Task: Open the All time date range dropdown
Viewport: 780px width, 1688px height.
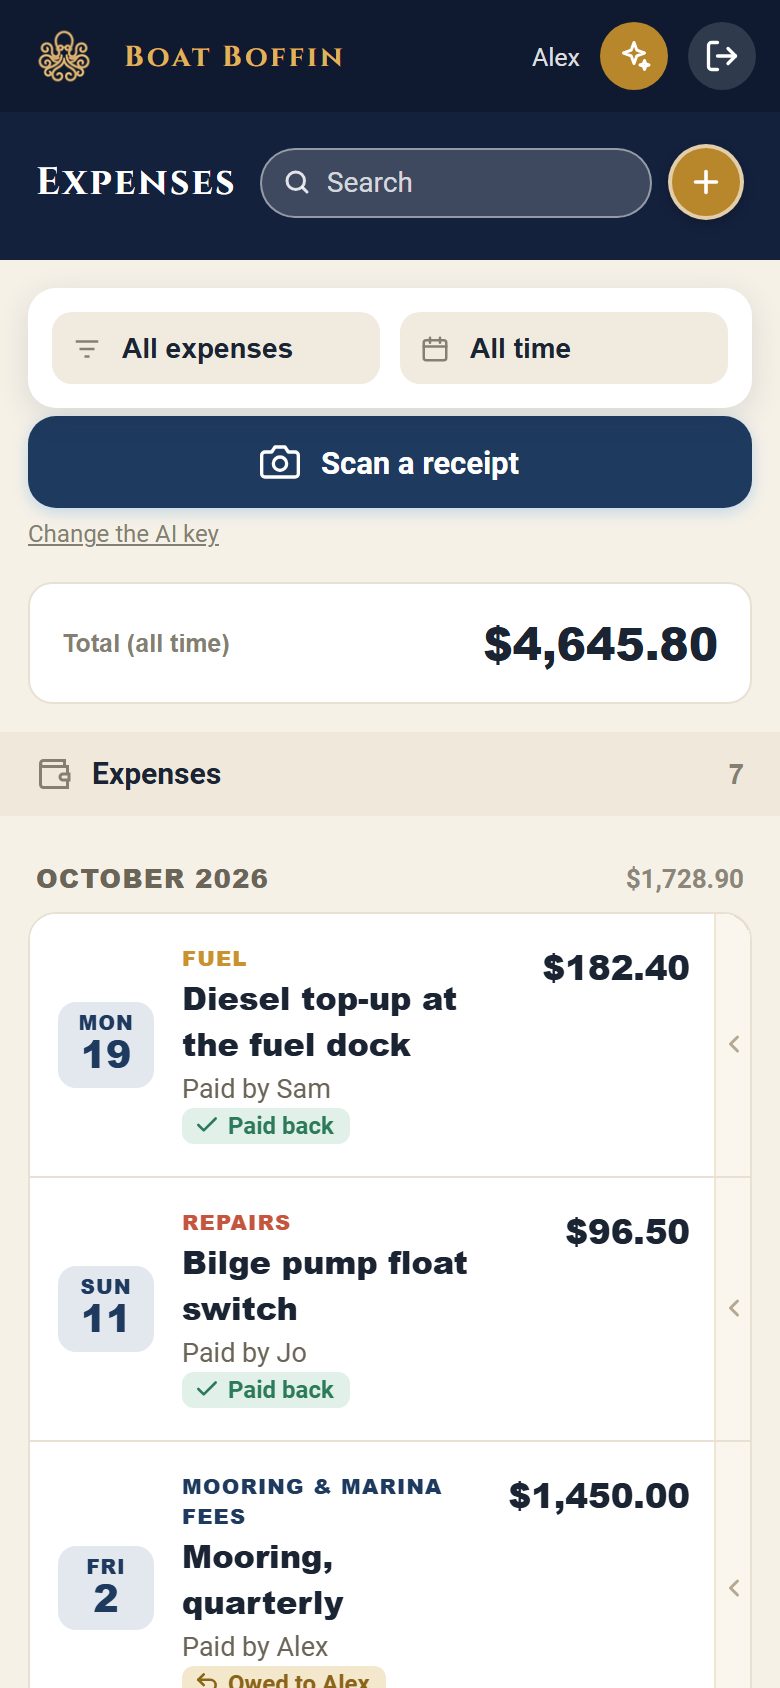Action: 564,348
